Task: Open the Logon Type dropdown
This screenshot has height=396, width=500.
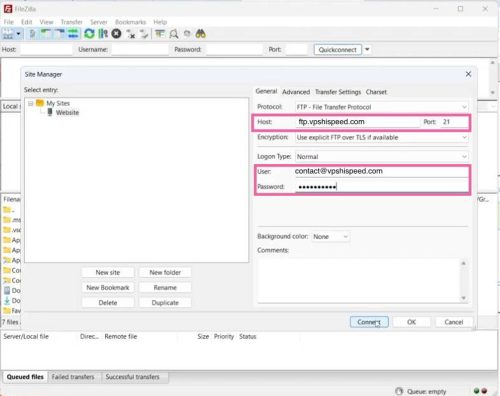Action: [382, 157]
